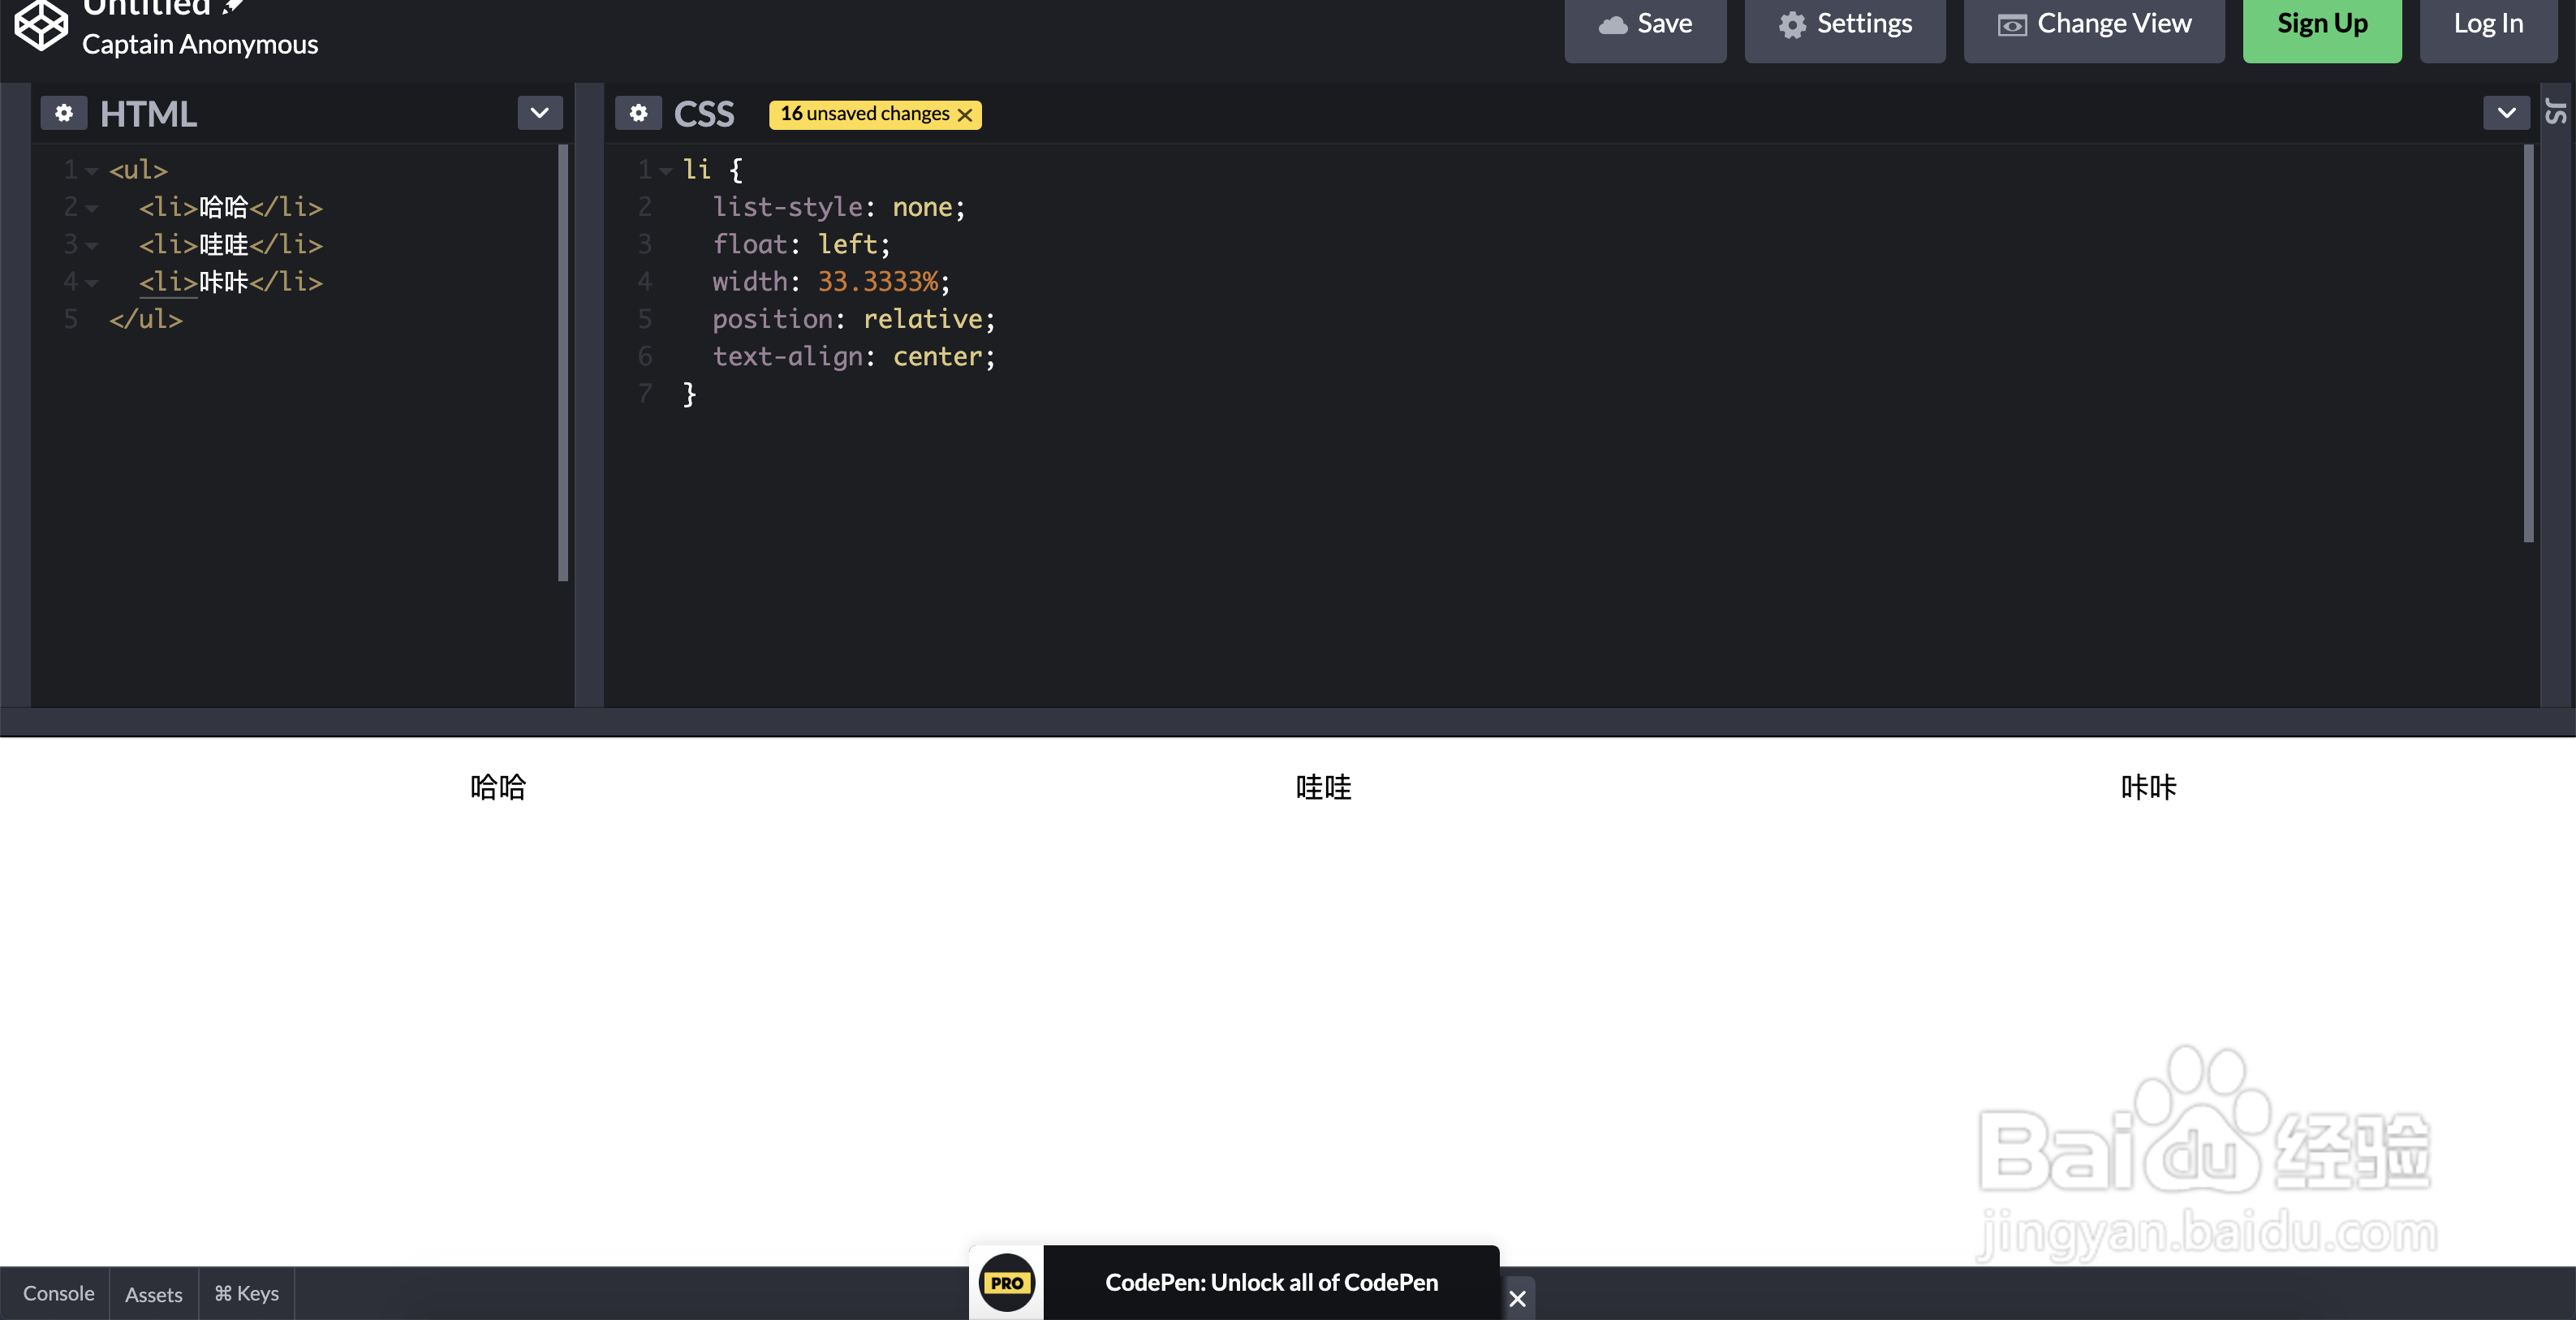Open Change View options
This screenshot has width=2576, height=1320.
[2094, 24]
